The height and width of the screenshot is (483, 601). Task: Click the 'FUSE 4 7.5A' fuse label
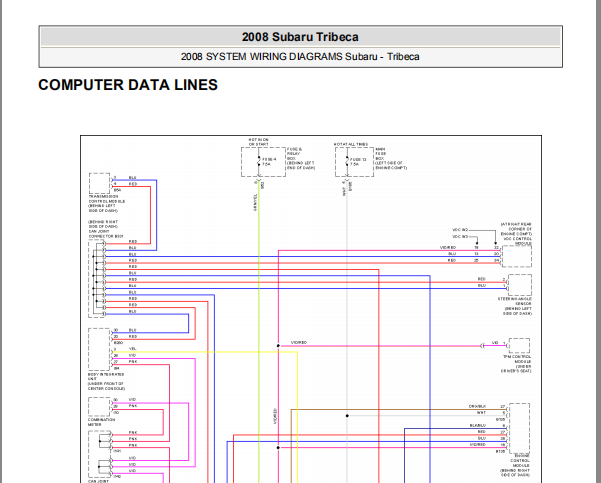point(269,162)
